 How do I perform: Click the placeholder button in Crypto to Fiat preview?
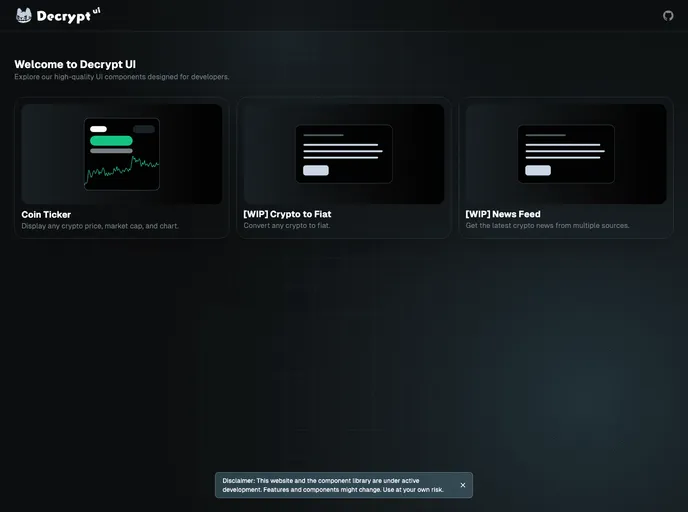[x=315, y=170]
